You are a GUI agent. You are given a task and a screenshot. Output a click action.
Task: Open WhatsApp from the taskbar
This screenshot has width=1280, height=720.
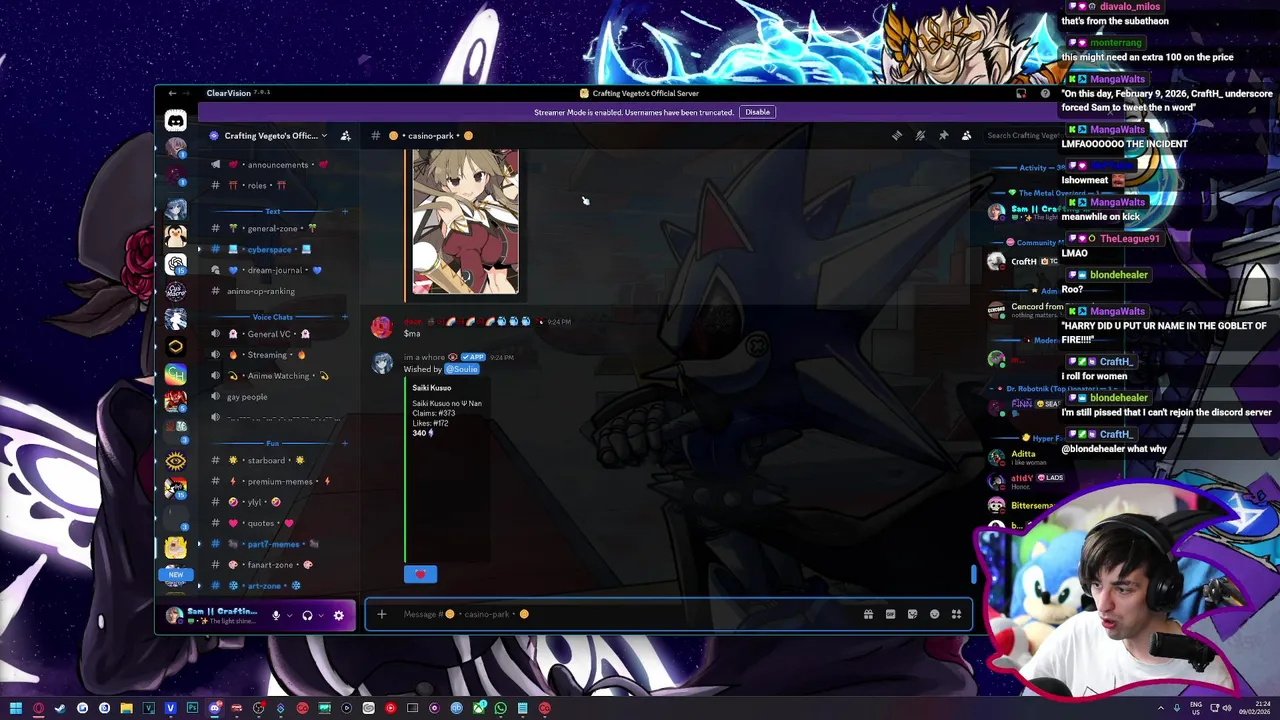pos(500,708)
